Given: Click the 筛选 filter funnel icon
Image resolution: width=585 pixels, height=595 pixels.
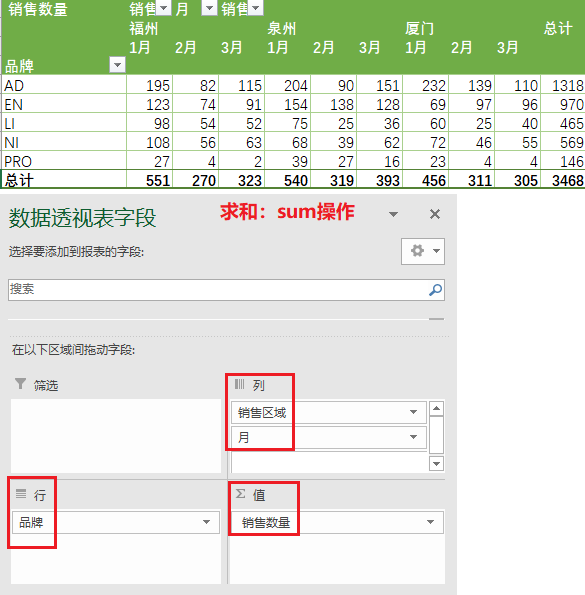Looking at the screenshot, I should 20,384.
